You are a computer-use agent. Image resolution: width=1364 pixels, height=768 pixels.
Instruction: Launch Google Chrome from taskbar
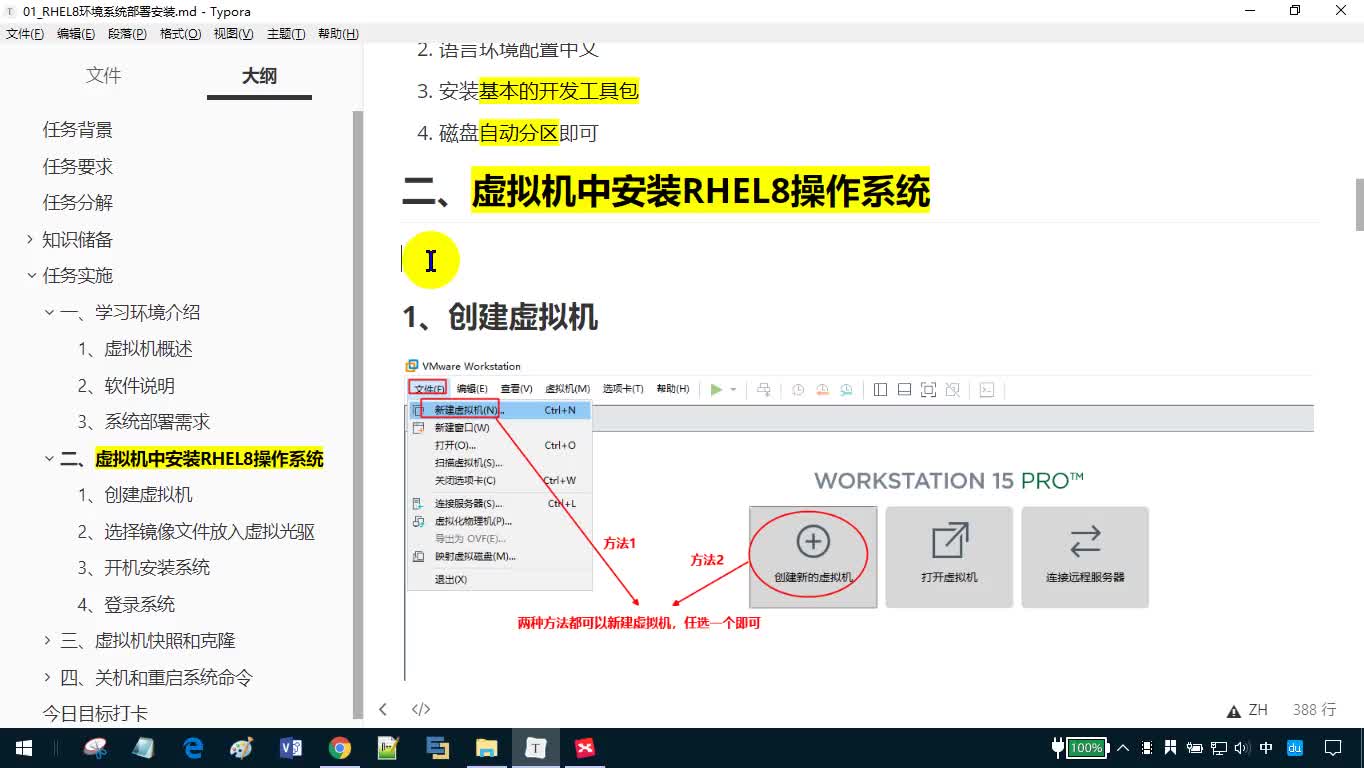[x=340, y=748]
